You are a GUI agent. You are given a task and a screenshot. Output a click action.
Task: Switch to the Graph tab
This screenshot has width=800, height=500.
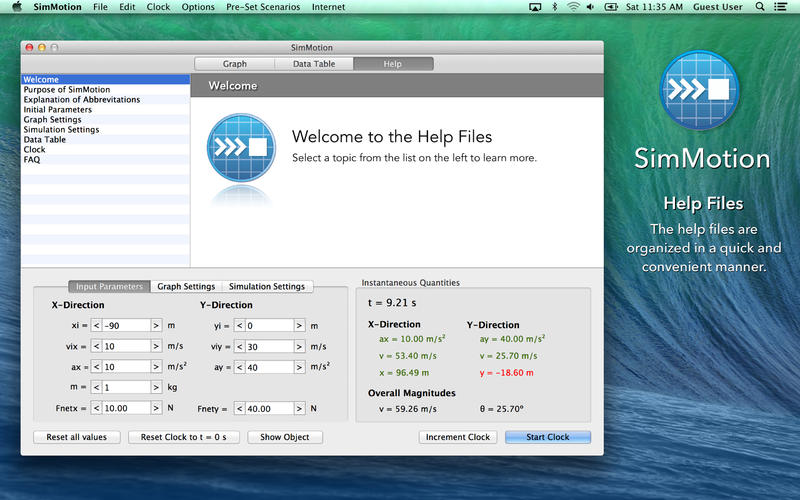point(235,64)
